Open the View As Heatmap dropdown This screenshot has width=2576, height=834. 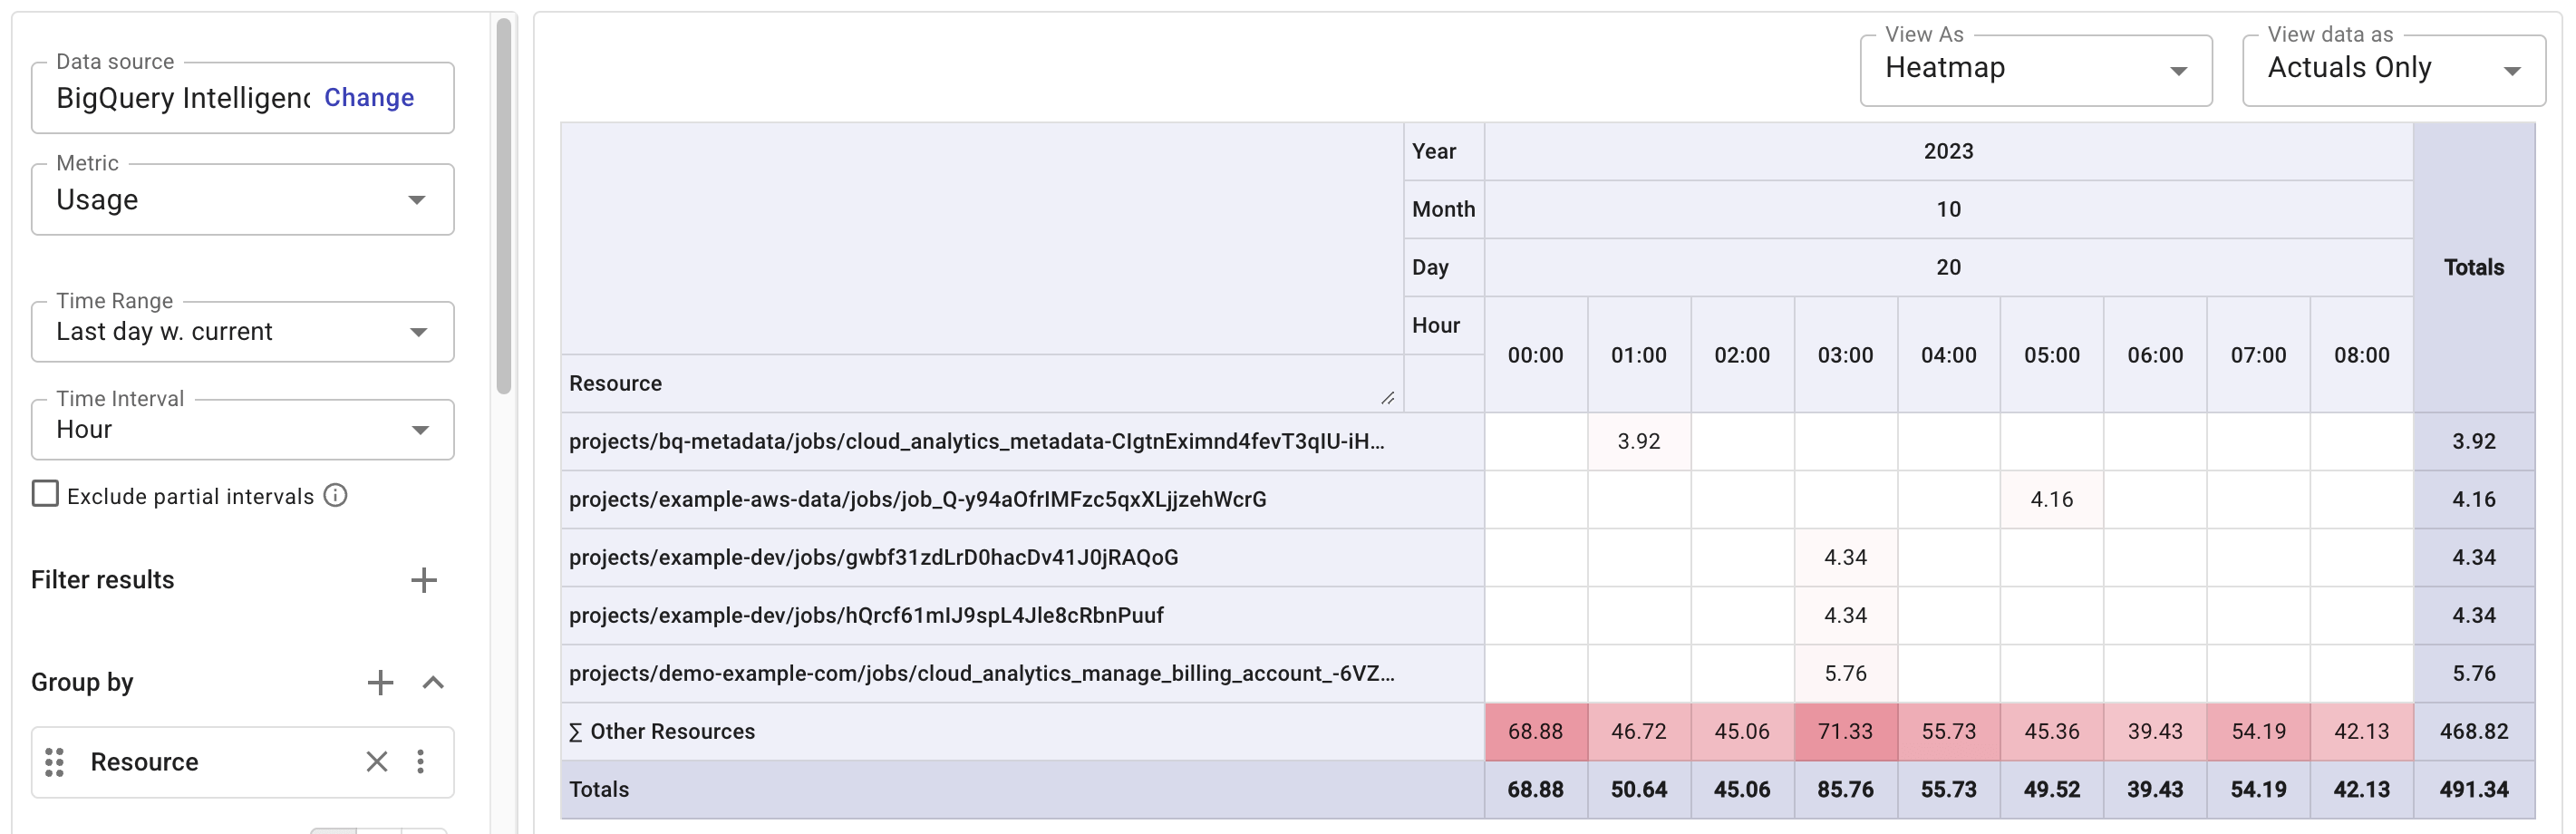point(2034,70)
